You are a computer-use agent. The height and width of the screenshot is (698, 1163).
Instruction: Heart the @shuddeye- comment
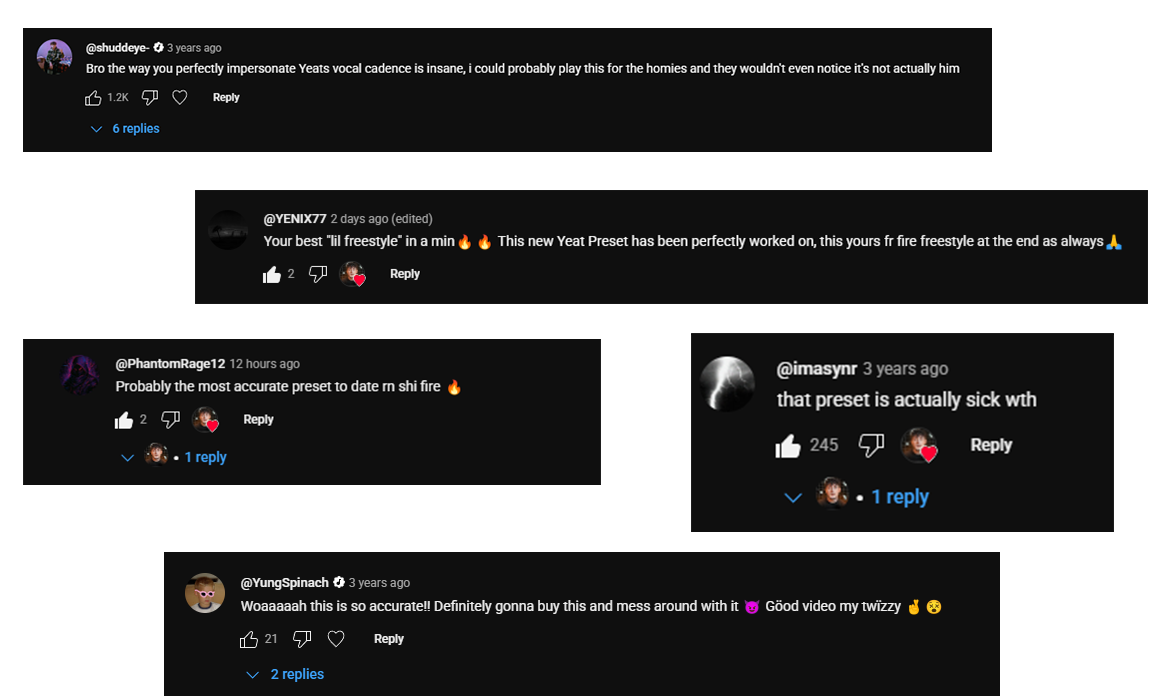click(180, 98)
